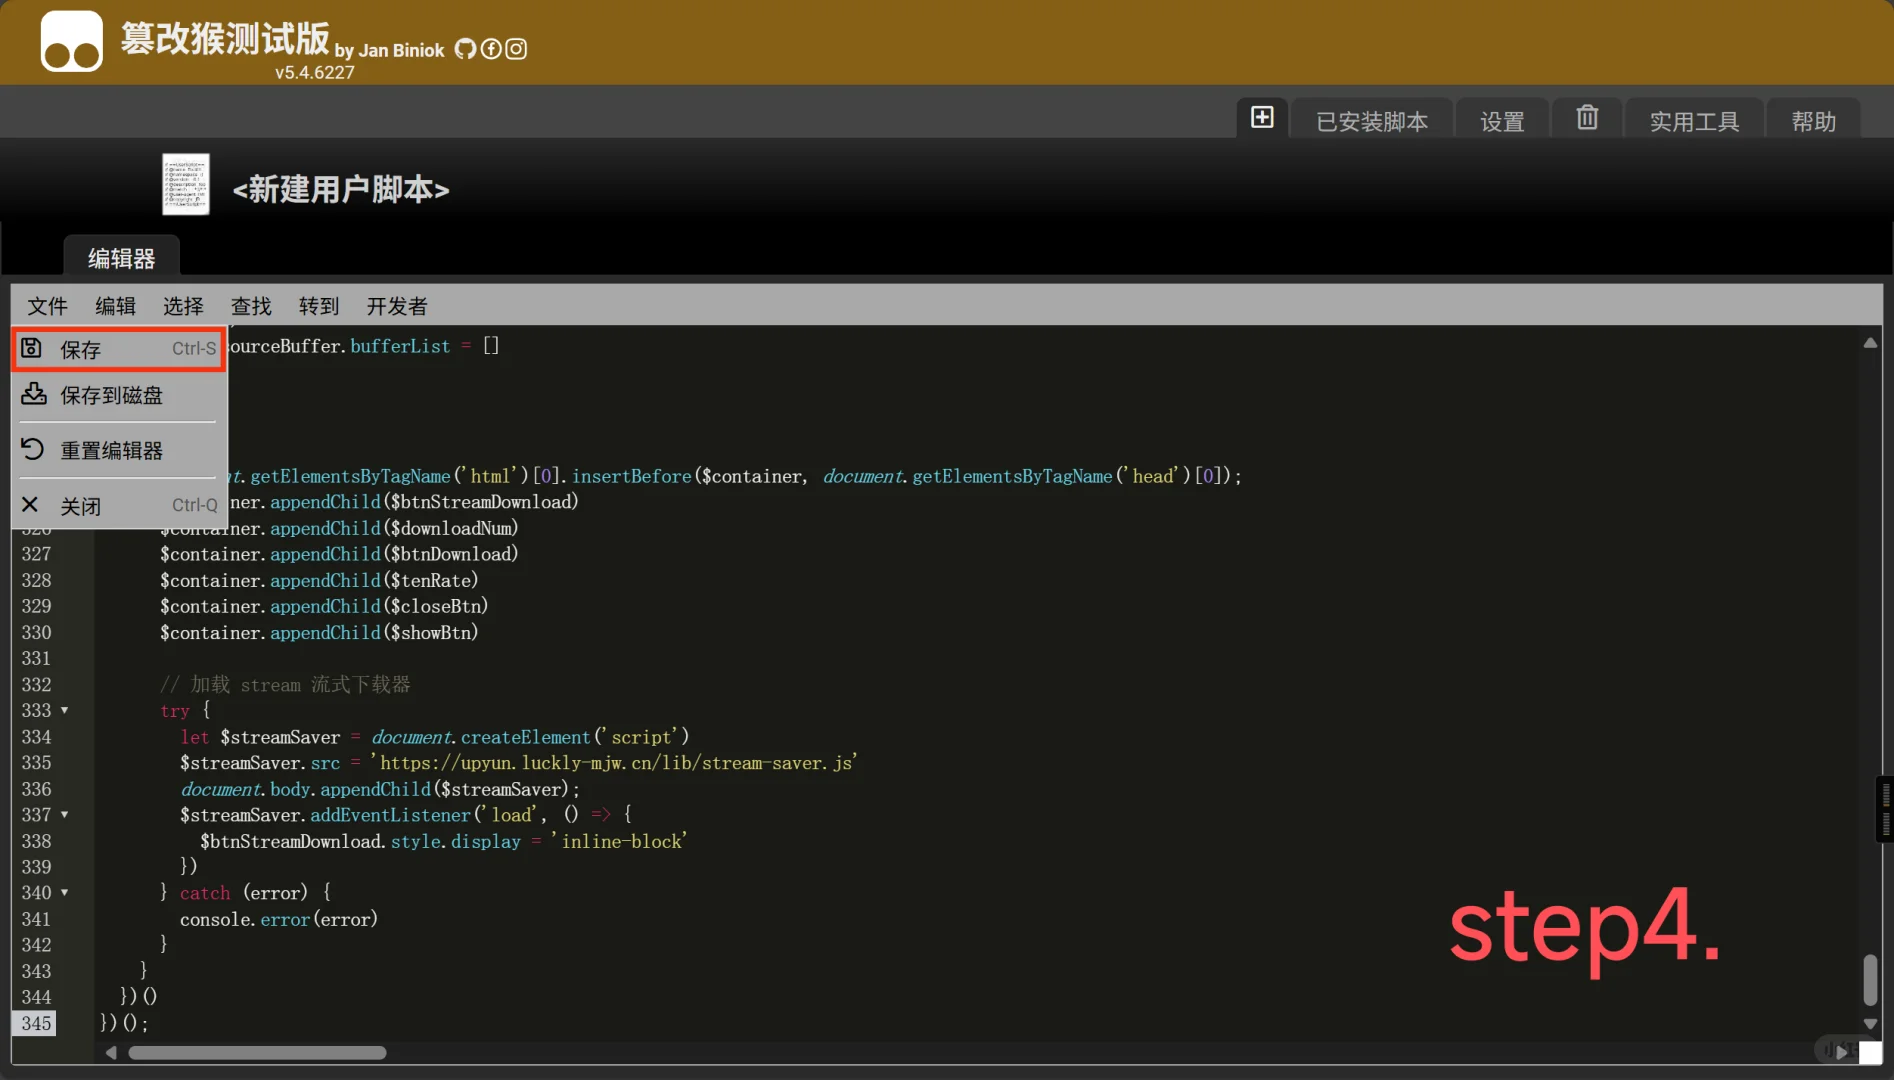Screen dimensions: 1894x1080
Task: Click the 'by Jan Biniok' text
Action: pos(389,50)
